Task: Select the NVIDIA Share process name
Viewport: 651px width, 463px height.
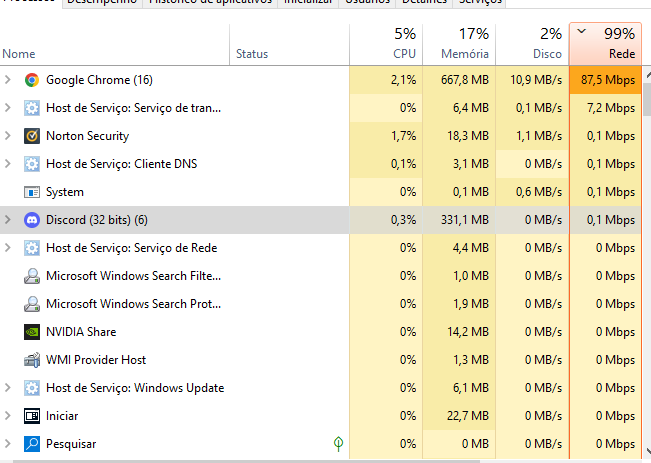Action: point(81,332)
